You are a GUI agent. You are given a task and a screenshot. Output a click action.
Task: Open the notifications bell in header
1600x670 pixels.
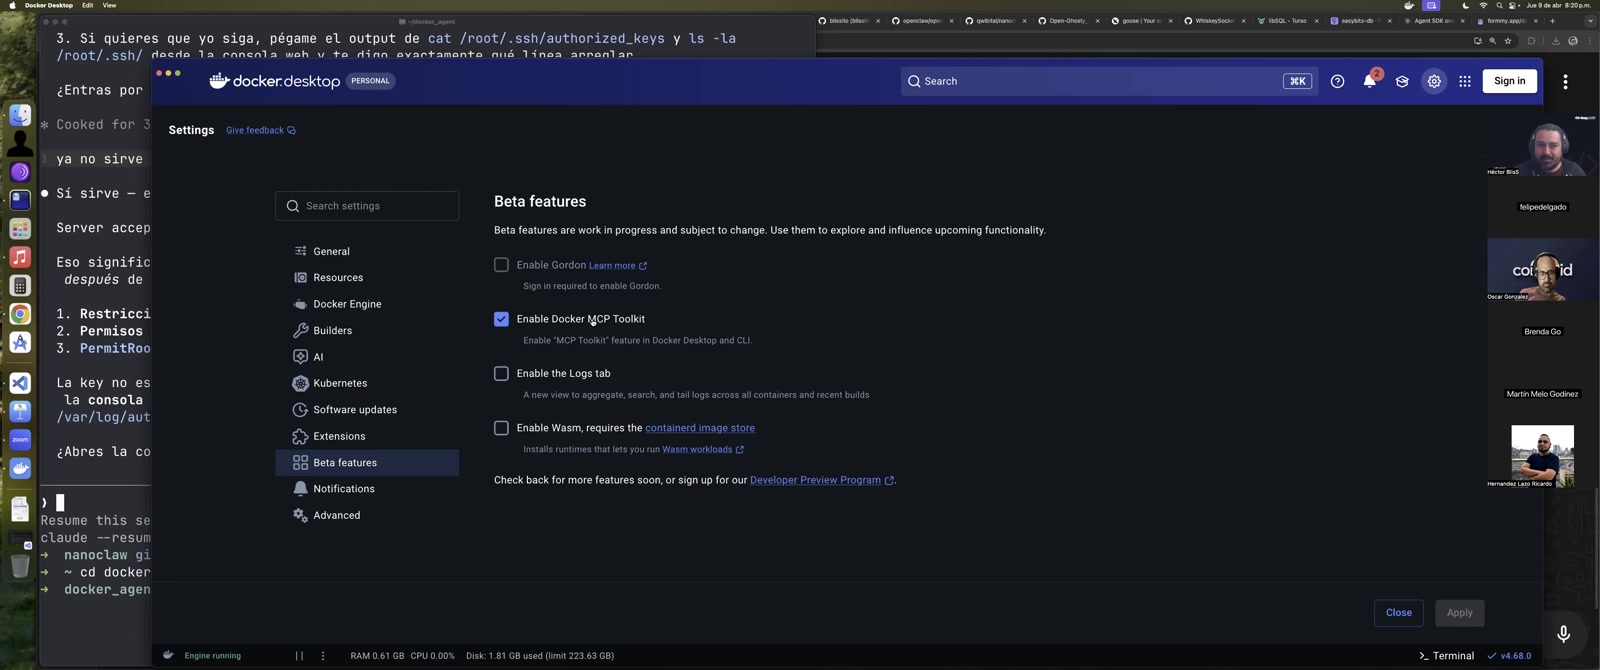(x=1369, y=81)
